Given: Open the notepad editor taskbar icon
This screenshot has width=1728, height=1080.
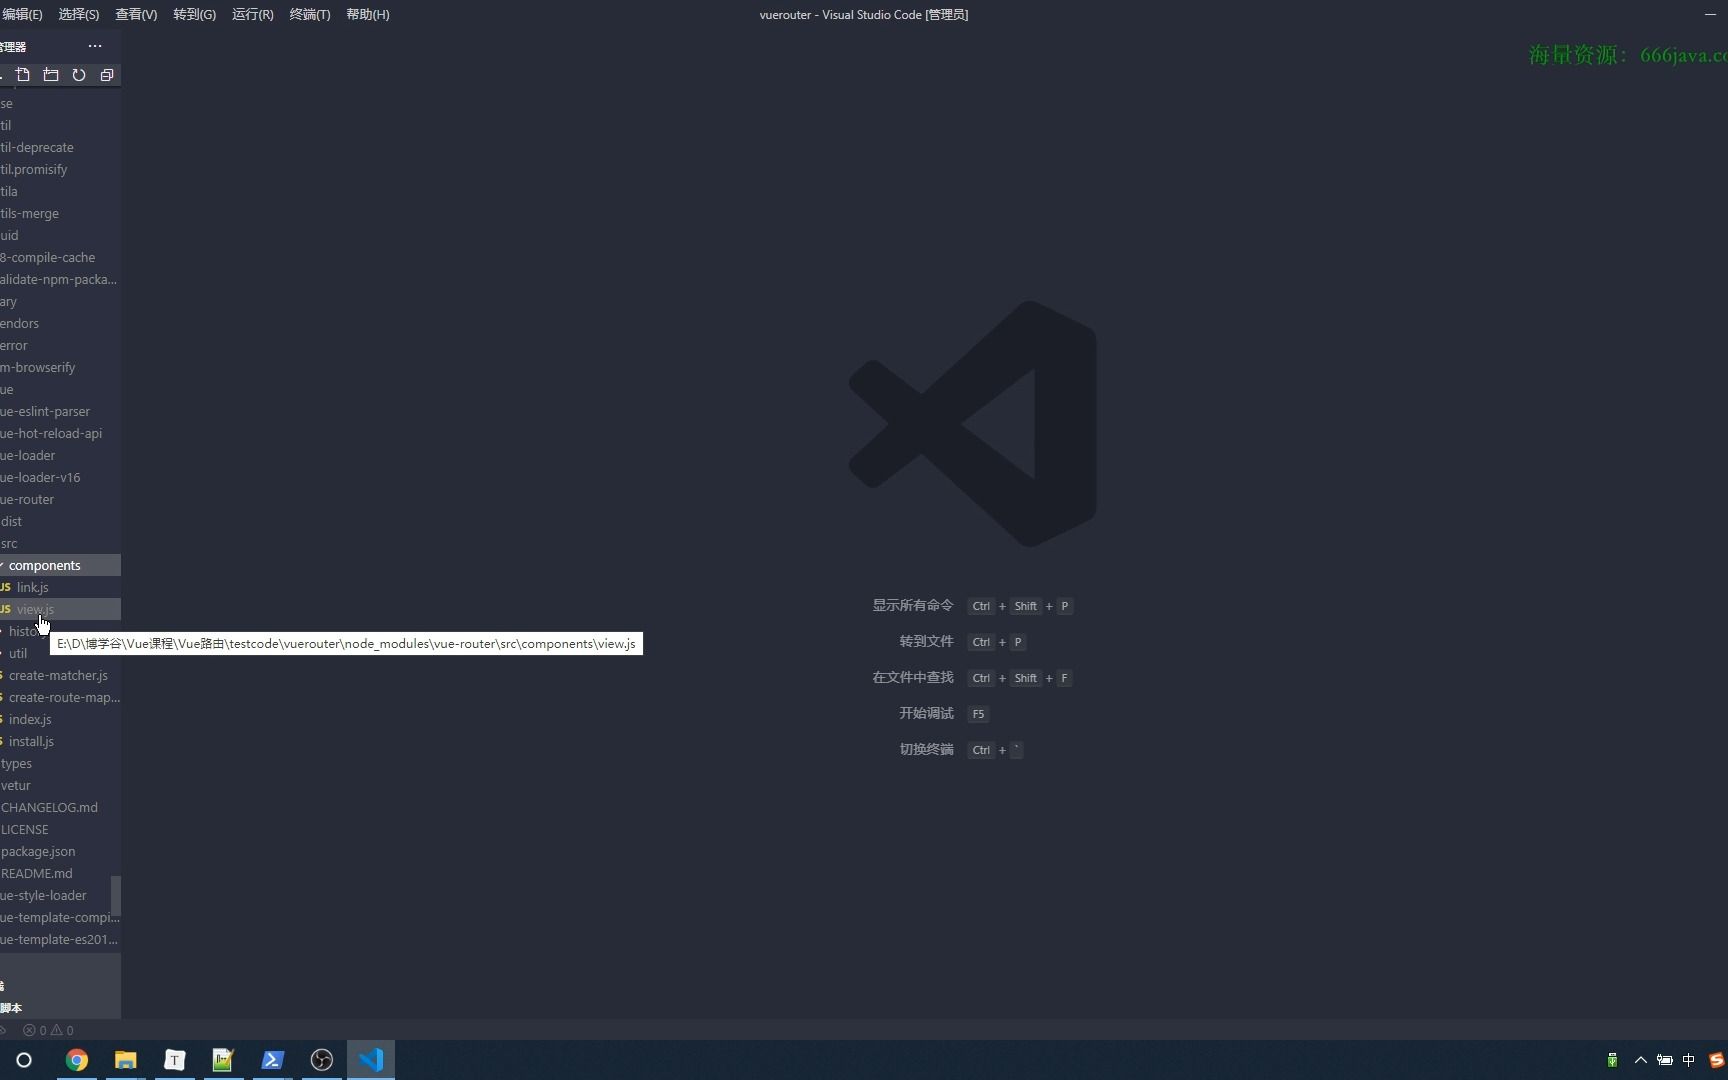Looking at the screenshot, I should (223, 1060).
